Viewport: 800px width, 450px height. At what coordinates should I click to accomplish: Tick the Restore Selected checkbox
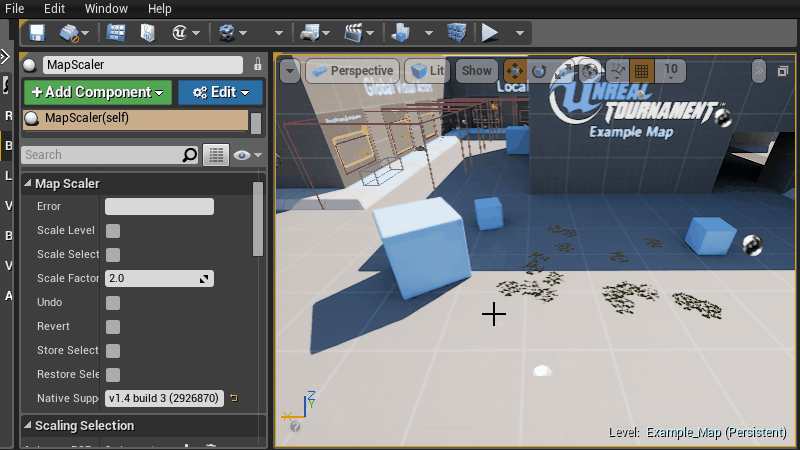pos(113,374)
